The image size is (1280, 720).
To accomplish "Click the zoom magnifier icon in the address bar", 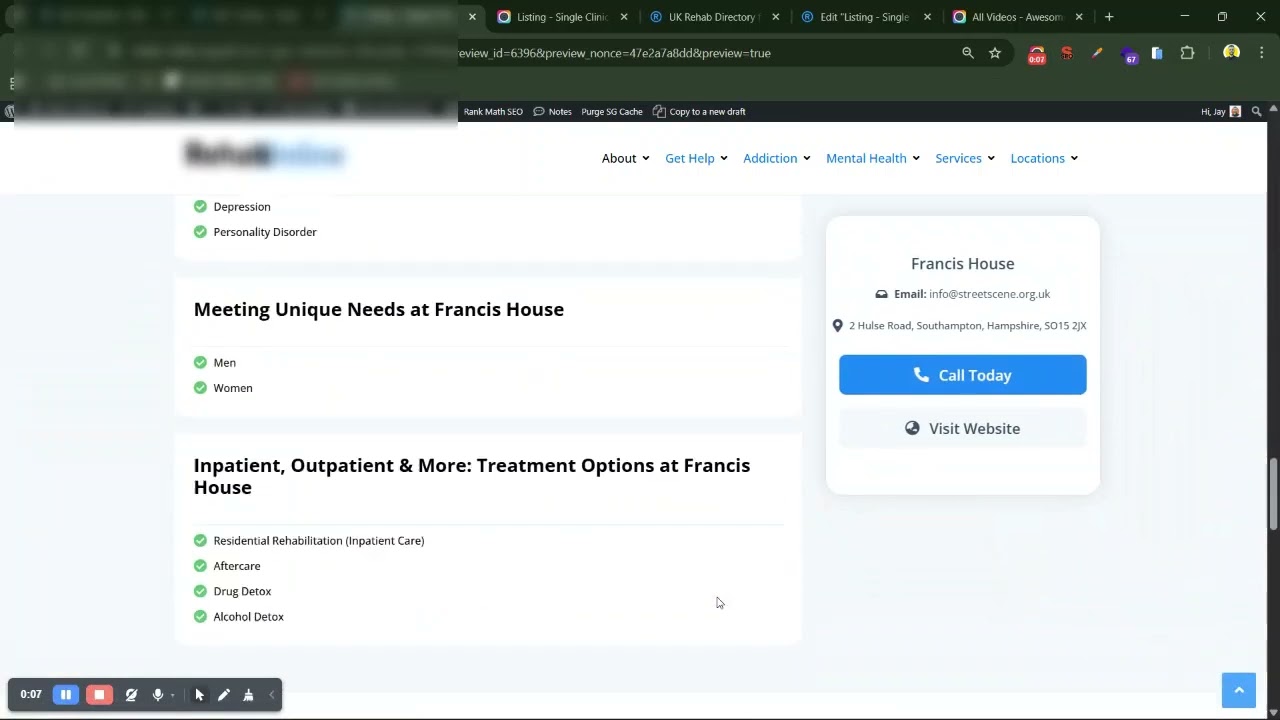I will click(x=968, y=53).
